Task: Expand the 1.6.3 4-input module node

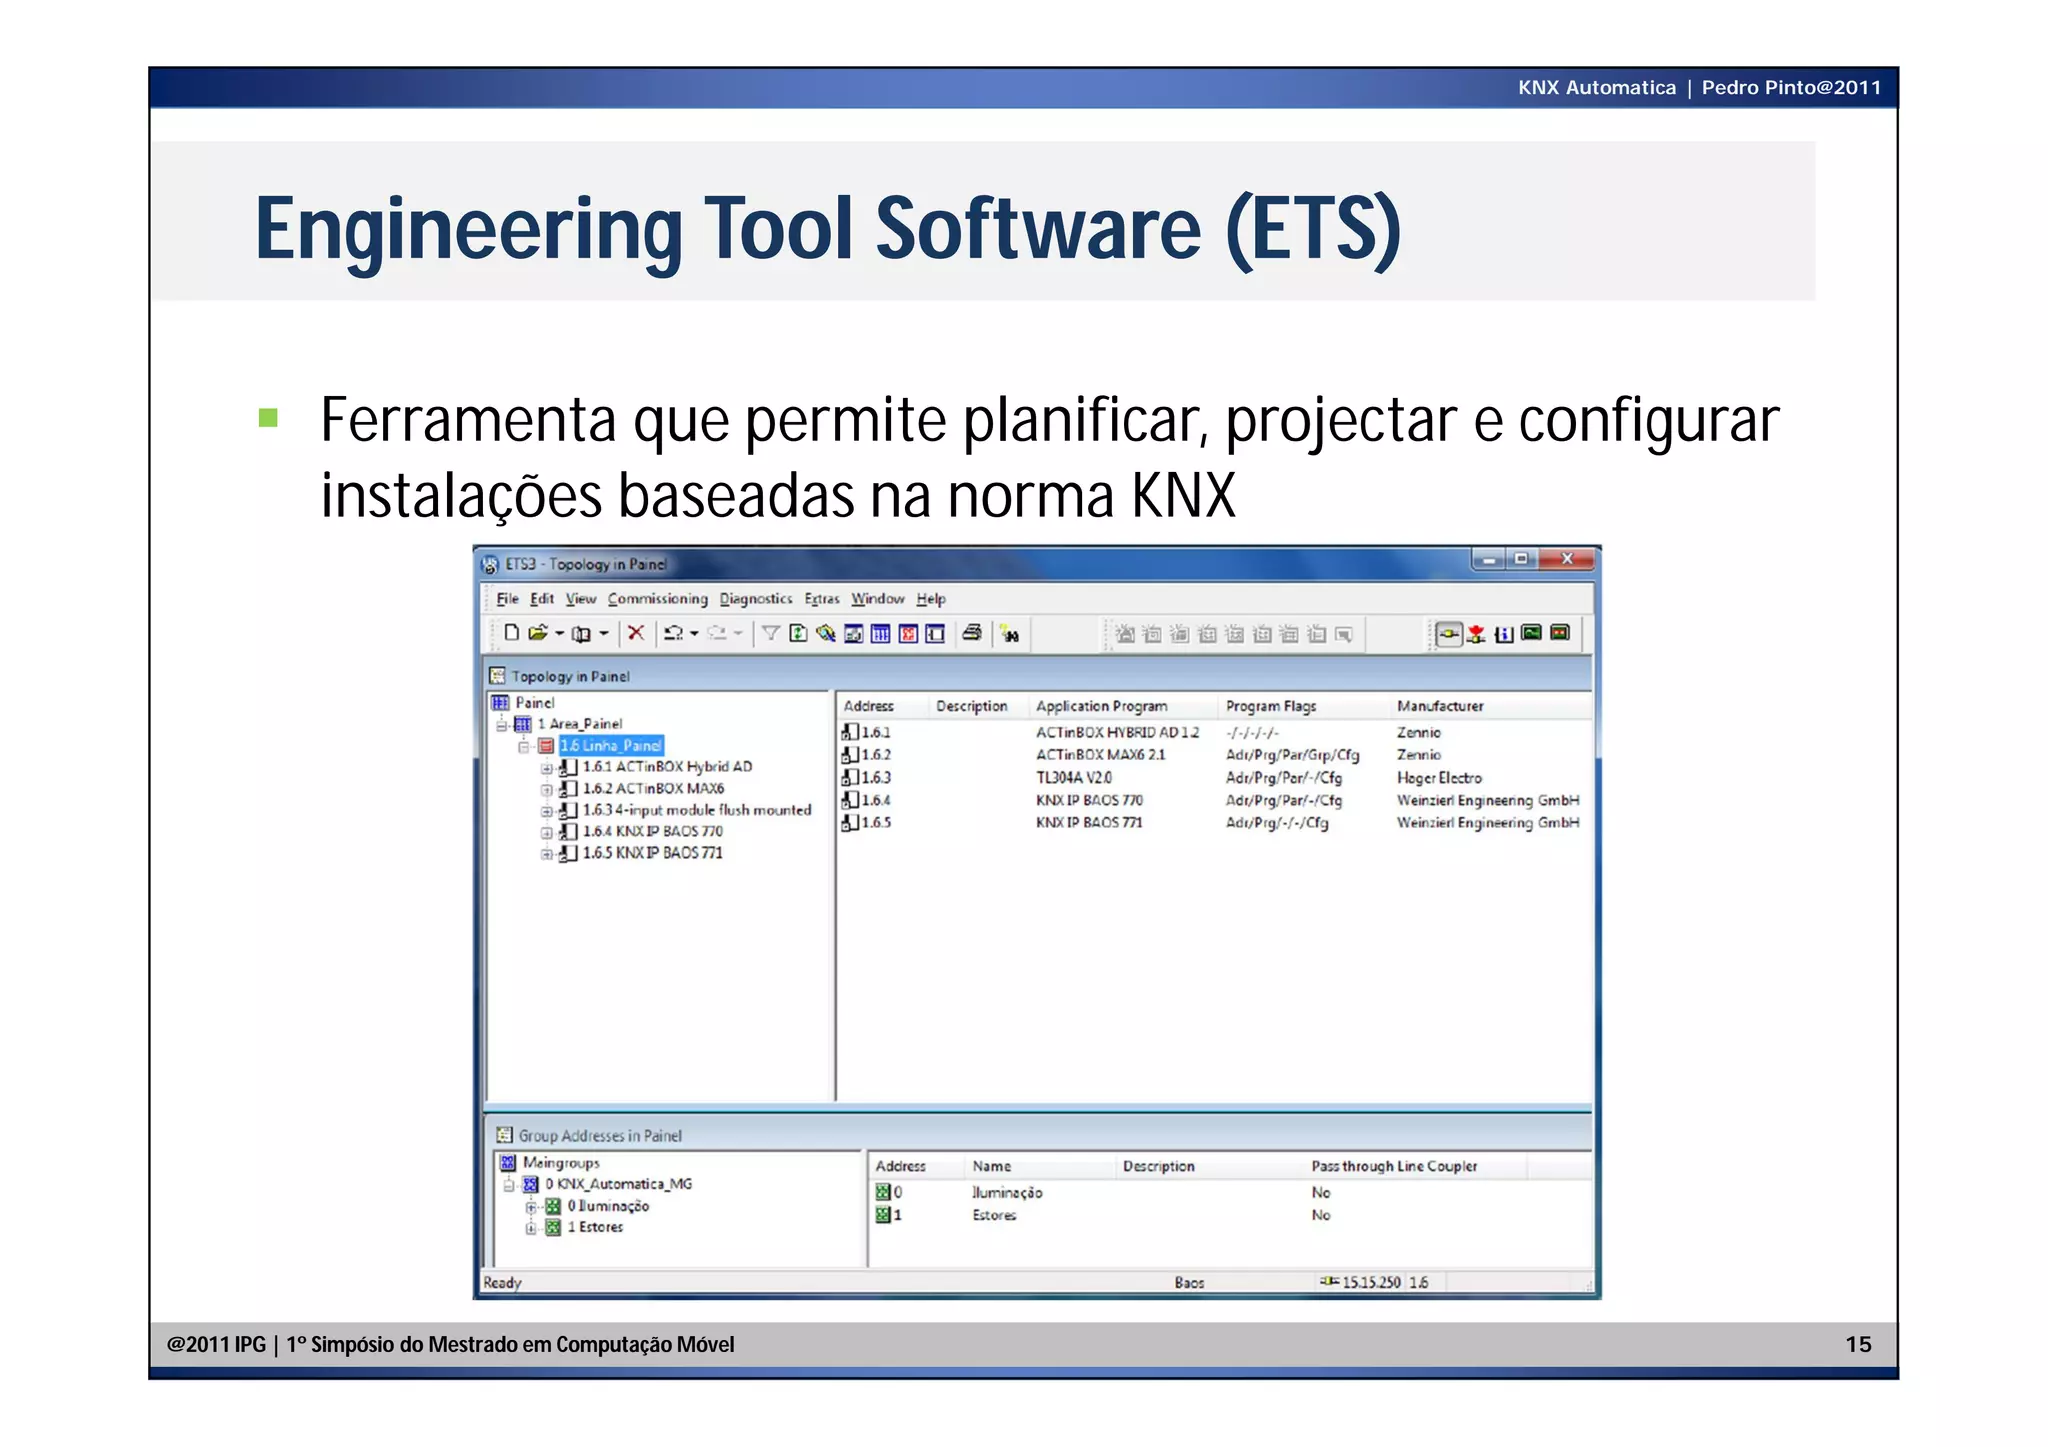Action: [x=547, y=812]
